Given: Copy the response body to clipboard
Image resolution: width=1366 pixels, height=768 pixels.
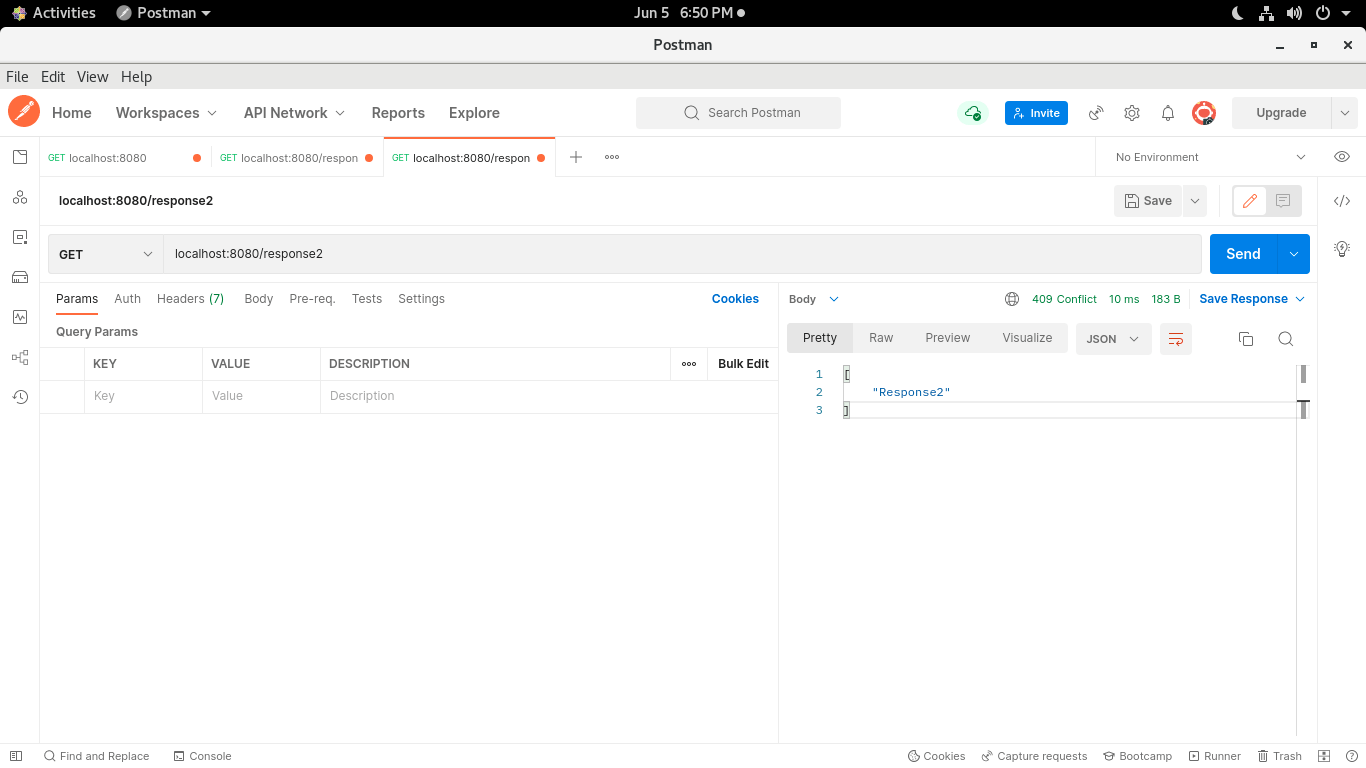Looking at the screenshot, I should (1245, 339).
